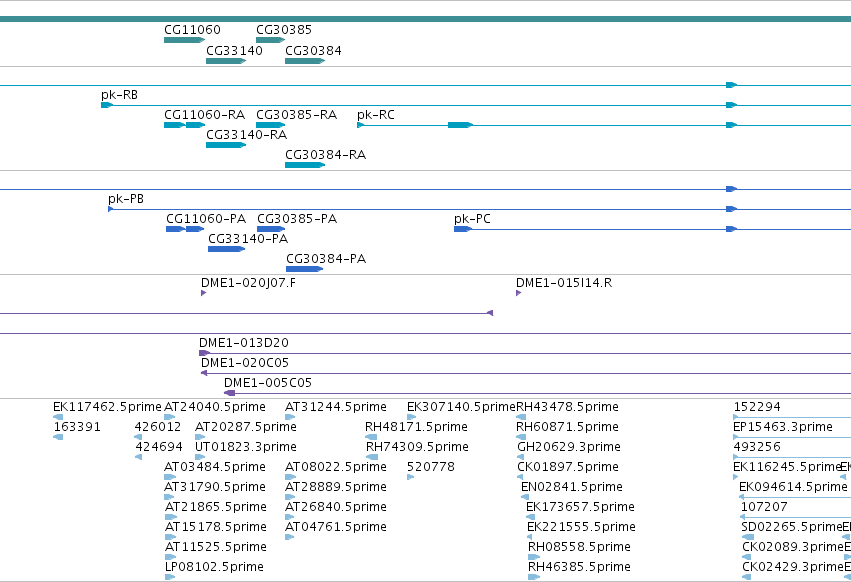
Task: Select AT04761.5prime EST label
Action: 336,527
